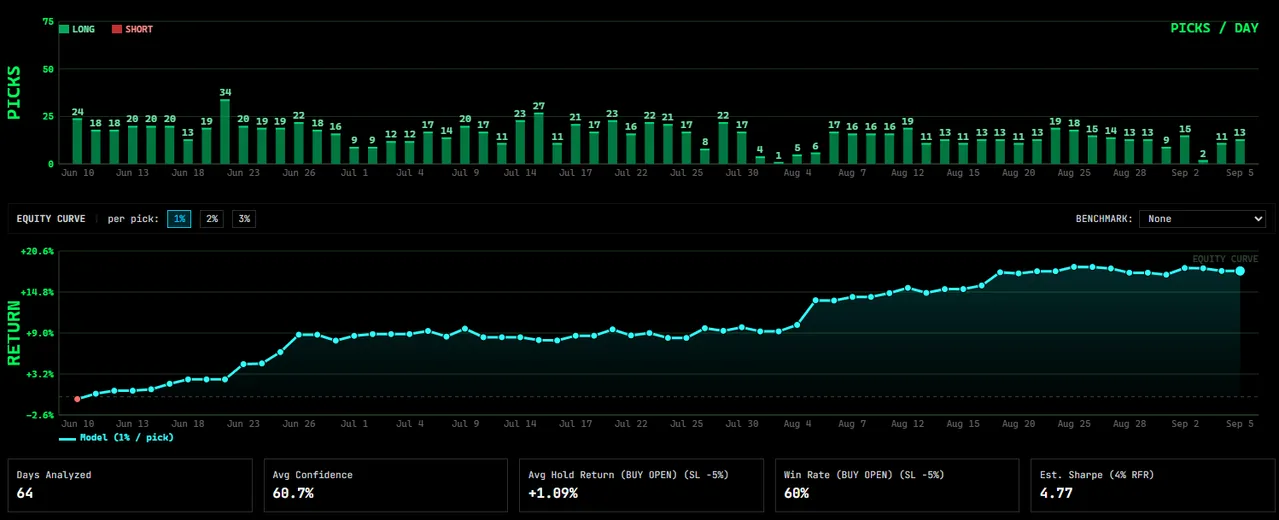Click the Aug 25 label on picks chart
The image size is (1279, 520).
(x=1074, y=173)
